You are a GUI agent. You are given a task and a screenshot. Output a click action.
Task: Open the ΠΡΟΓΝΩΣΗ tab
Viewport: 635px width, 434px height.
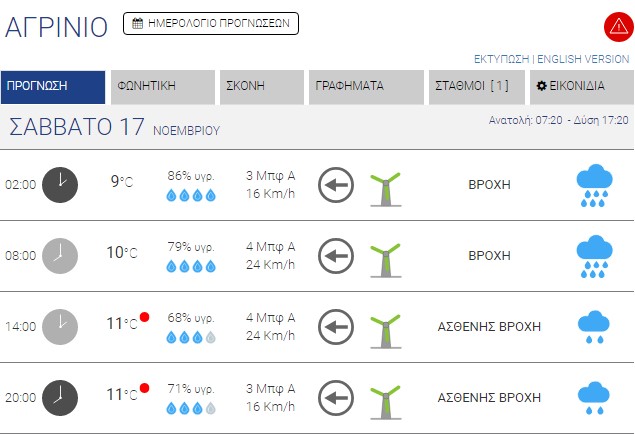pyautogui.click(x=53, y=86)
